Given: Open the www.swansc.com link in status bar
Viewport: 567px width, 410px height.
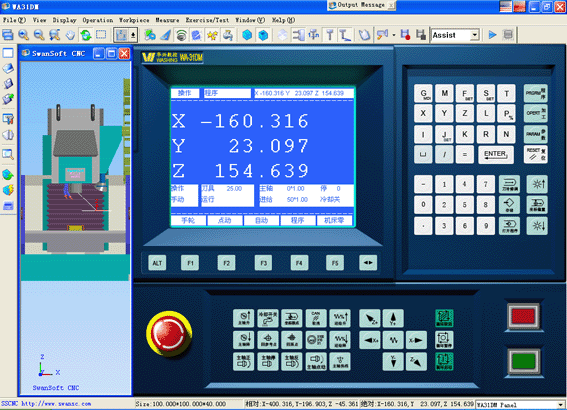Looking at the screenshot, I should (56, 404).
